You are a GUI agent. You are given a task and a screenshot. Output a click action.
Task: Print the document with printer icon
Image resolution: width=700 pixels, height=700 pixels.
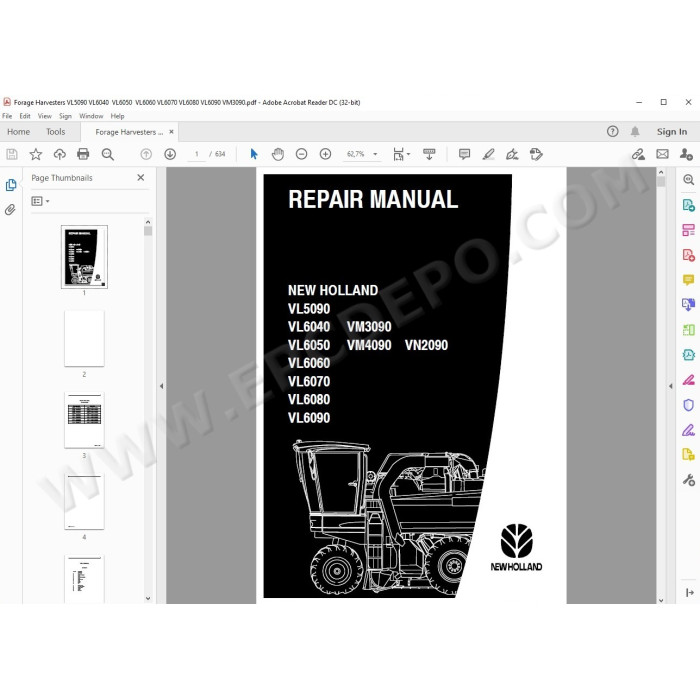83,154
